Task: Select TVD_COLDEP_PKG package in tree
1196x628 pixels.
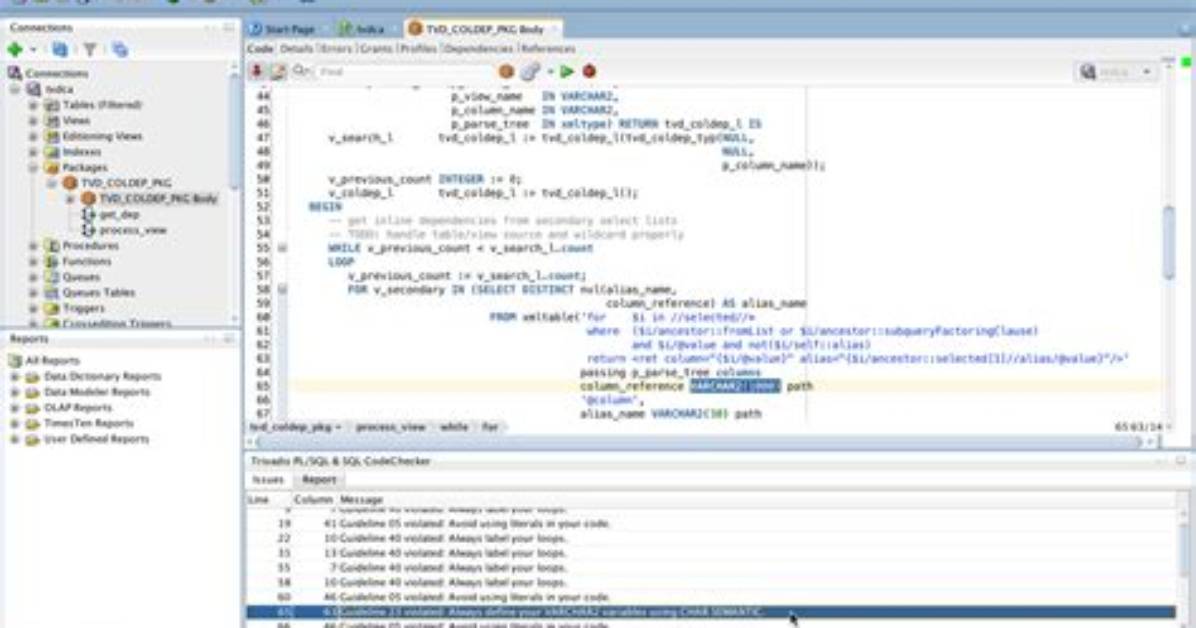Action: pos(126,183)
